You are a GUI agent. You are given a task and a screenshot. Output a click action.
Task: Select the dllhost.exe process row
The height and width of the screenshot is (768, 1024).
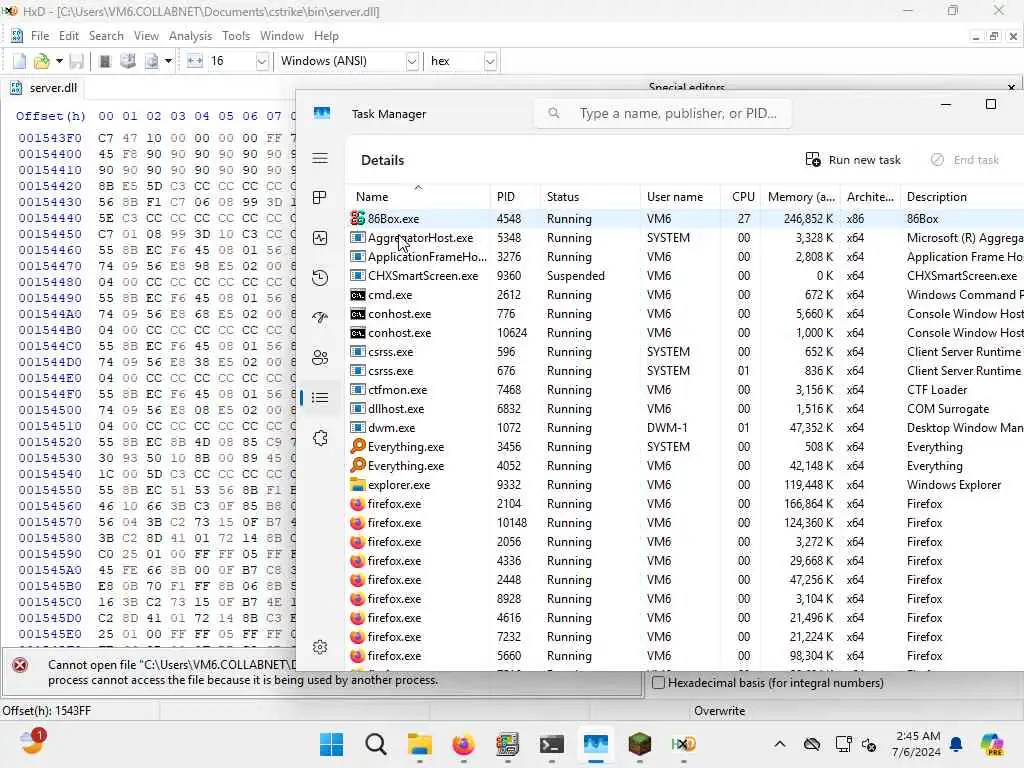pyautogui.click(x=684, y=409)
